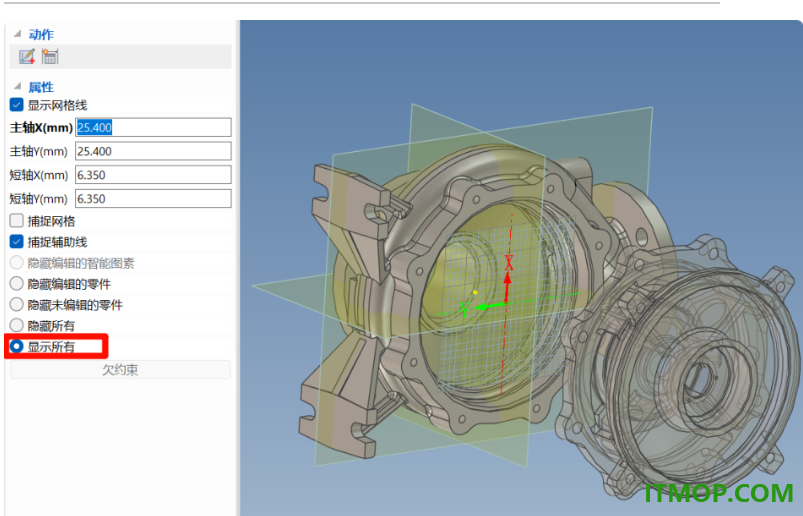Click the 短轴Y(mm) input box
Viewport: 803px width, 516px height.
[153, 199]
